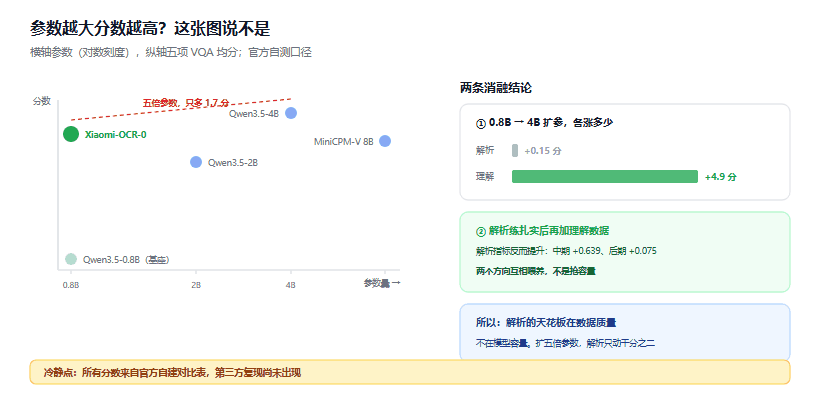This screenshot has height=396, width=820.
Task: Click the 理解 row label
Action: pos(485,176)
